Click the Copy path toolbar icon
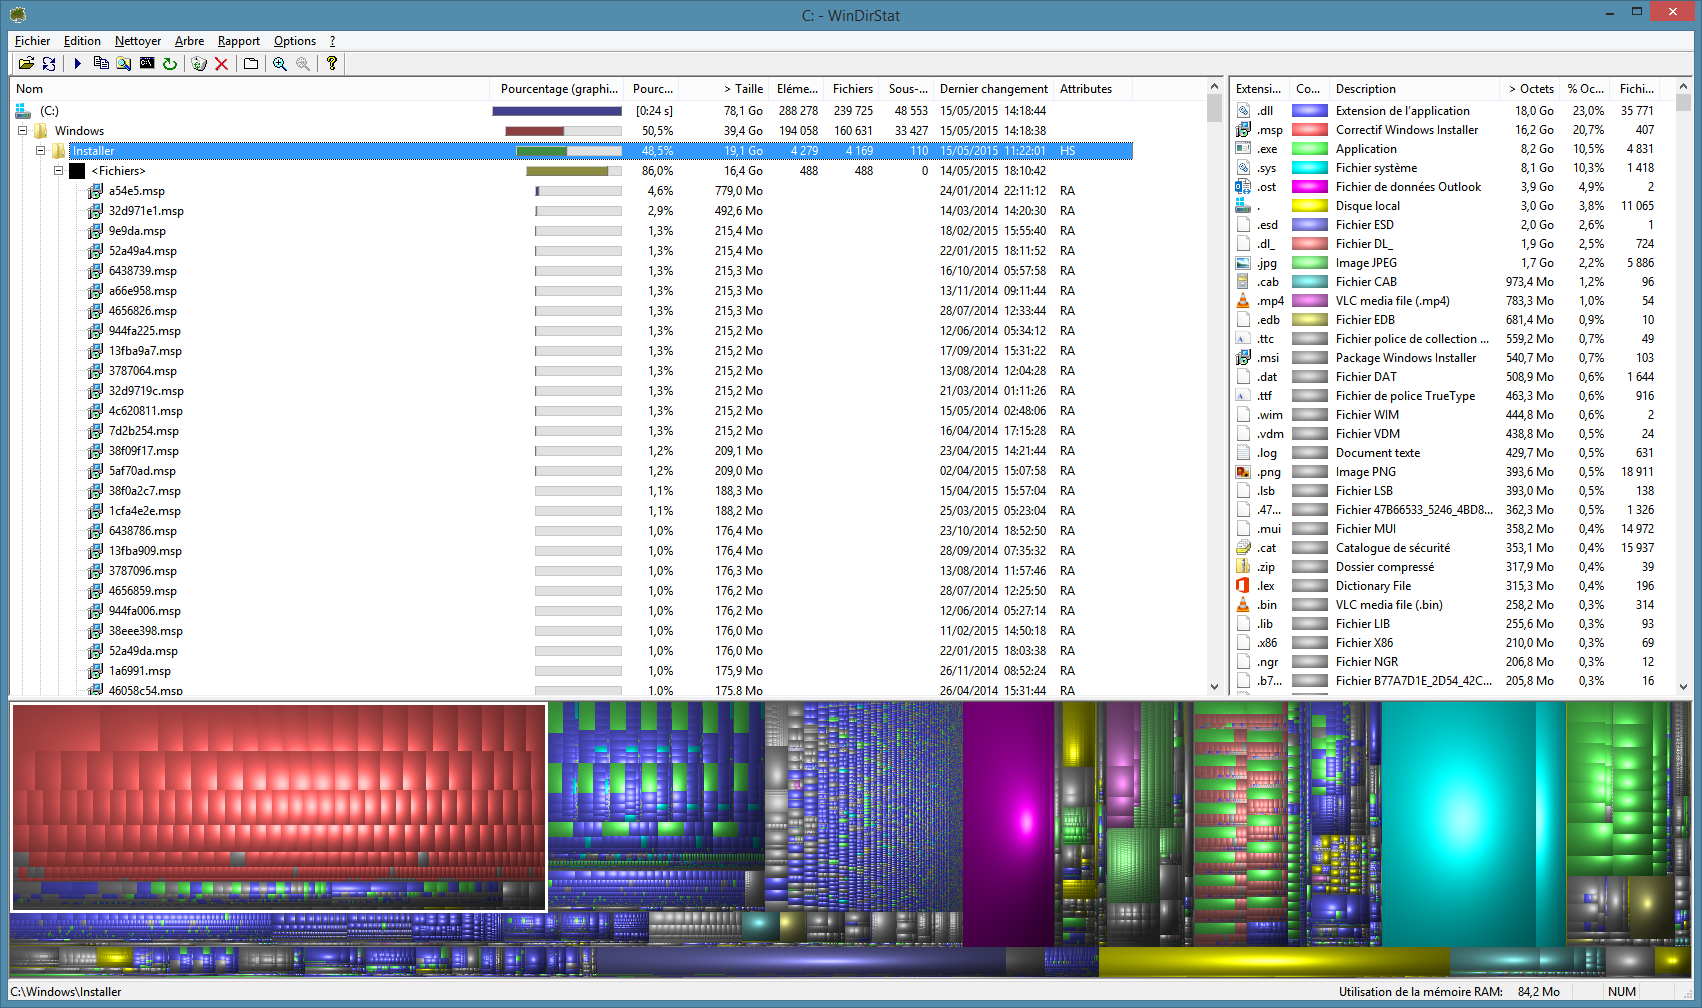 tap(101, 64)
